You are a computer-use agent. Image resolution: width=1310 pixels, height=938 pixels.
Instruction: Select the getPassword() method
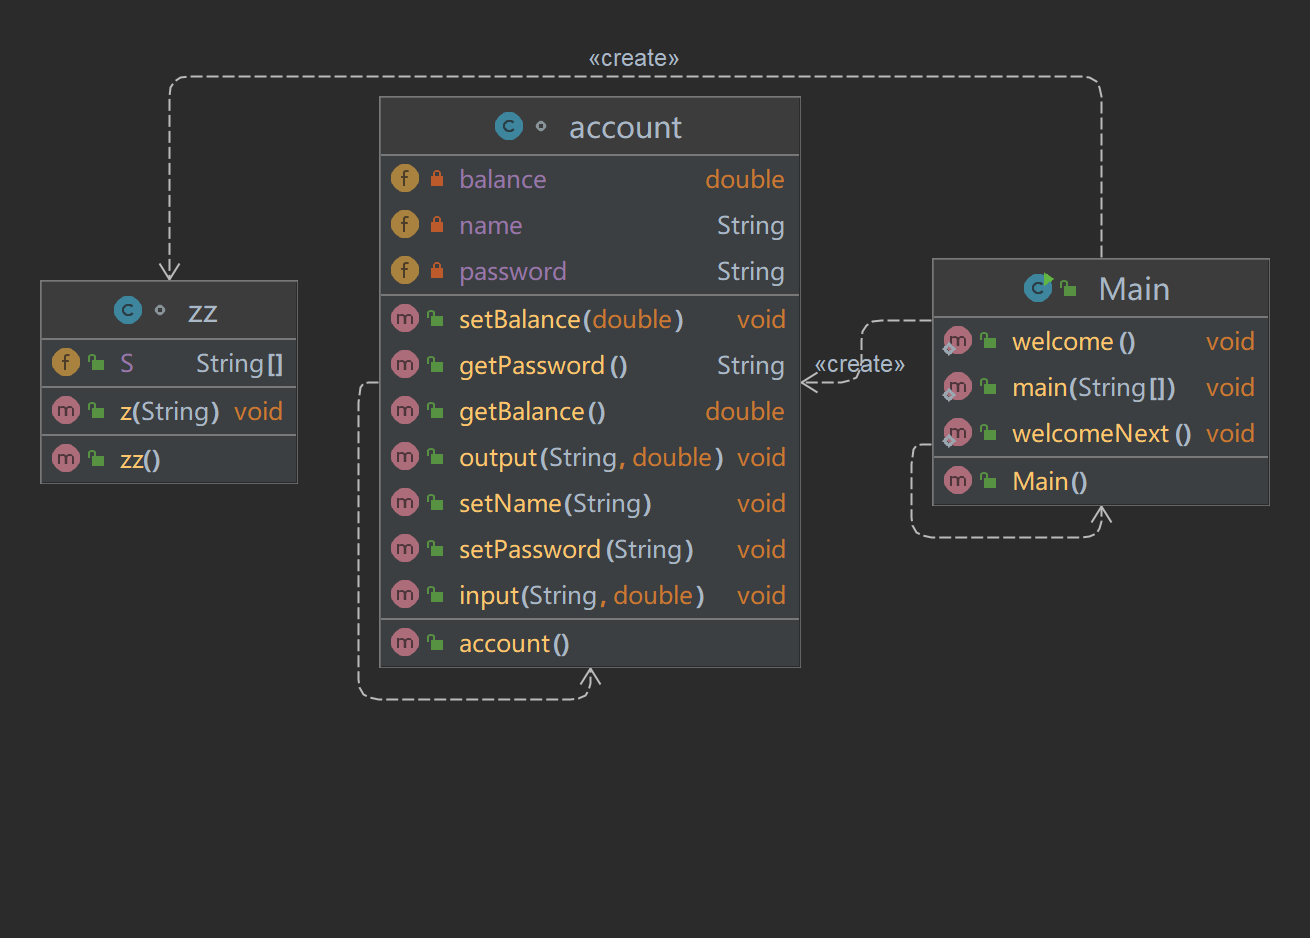coord(543,365)
